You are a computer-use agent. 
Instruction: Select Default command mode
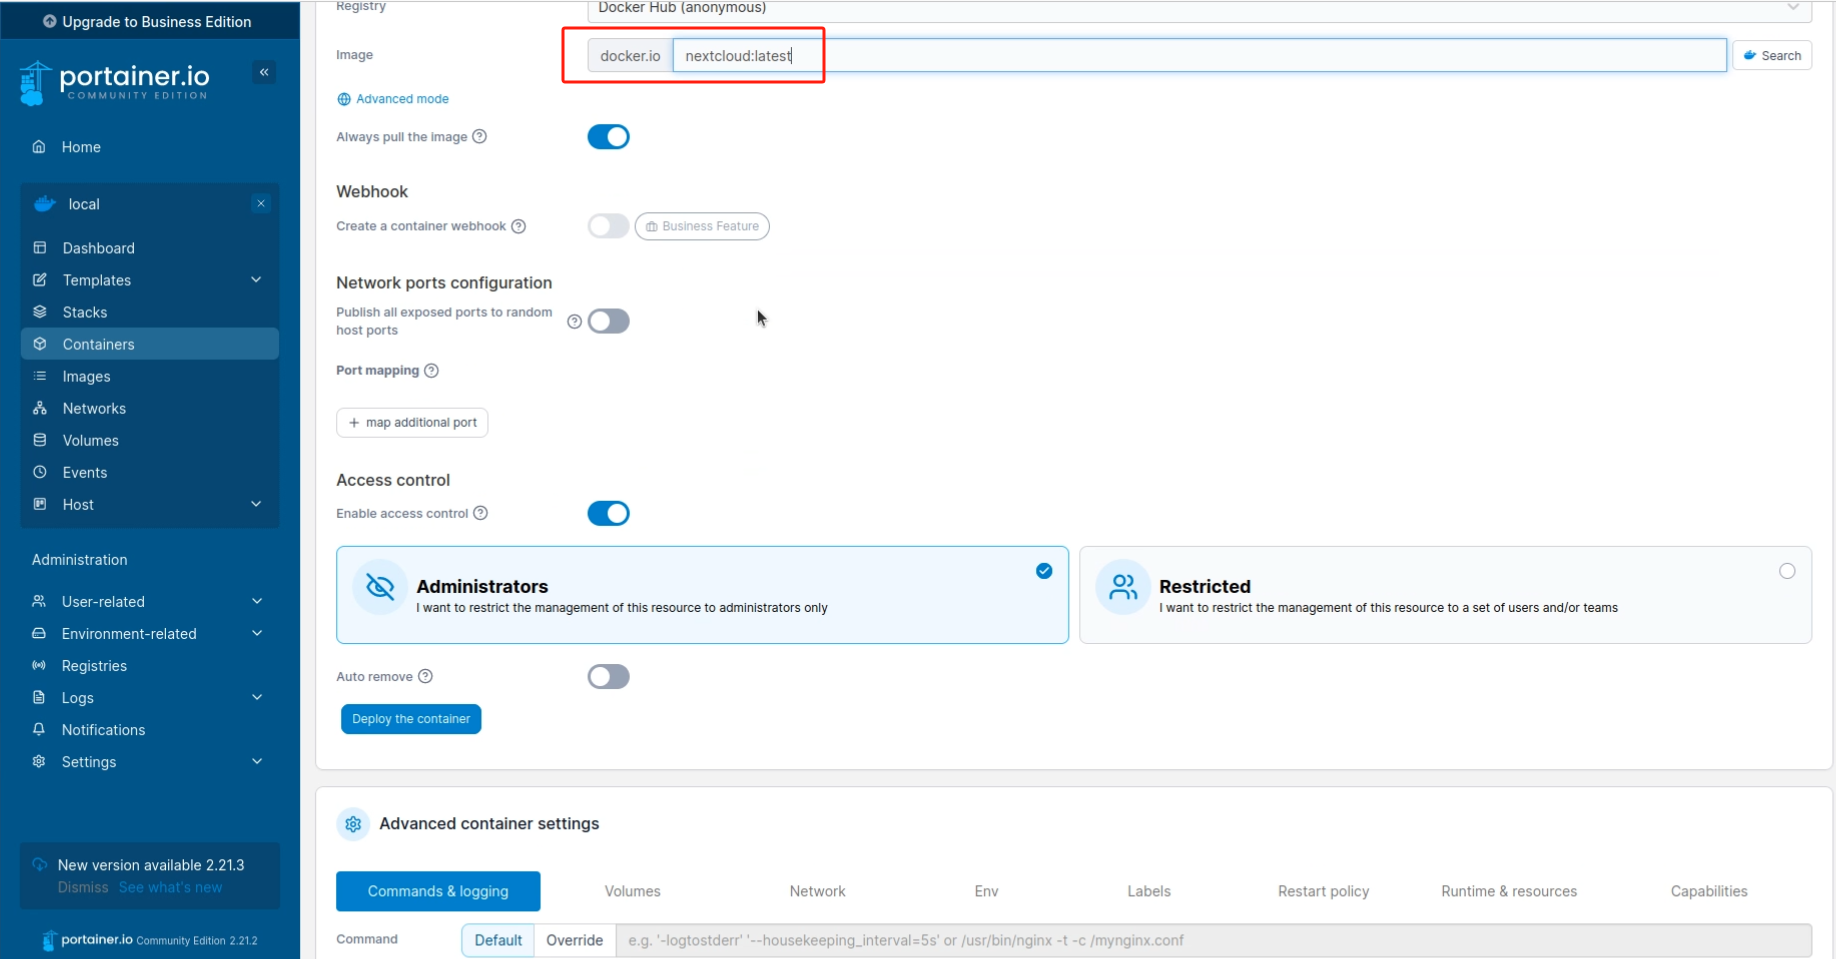(498, 940)
